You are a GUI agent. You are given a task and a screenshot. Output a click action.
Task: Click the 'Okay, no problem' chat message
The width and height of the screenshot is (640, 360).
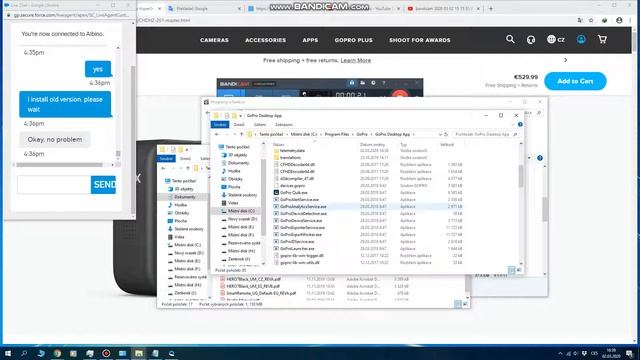tap(55, 140)
